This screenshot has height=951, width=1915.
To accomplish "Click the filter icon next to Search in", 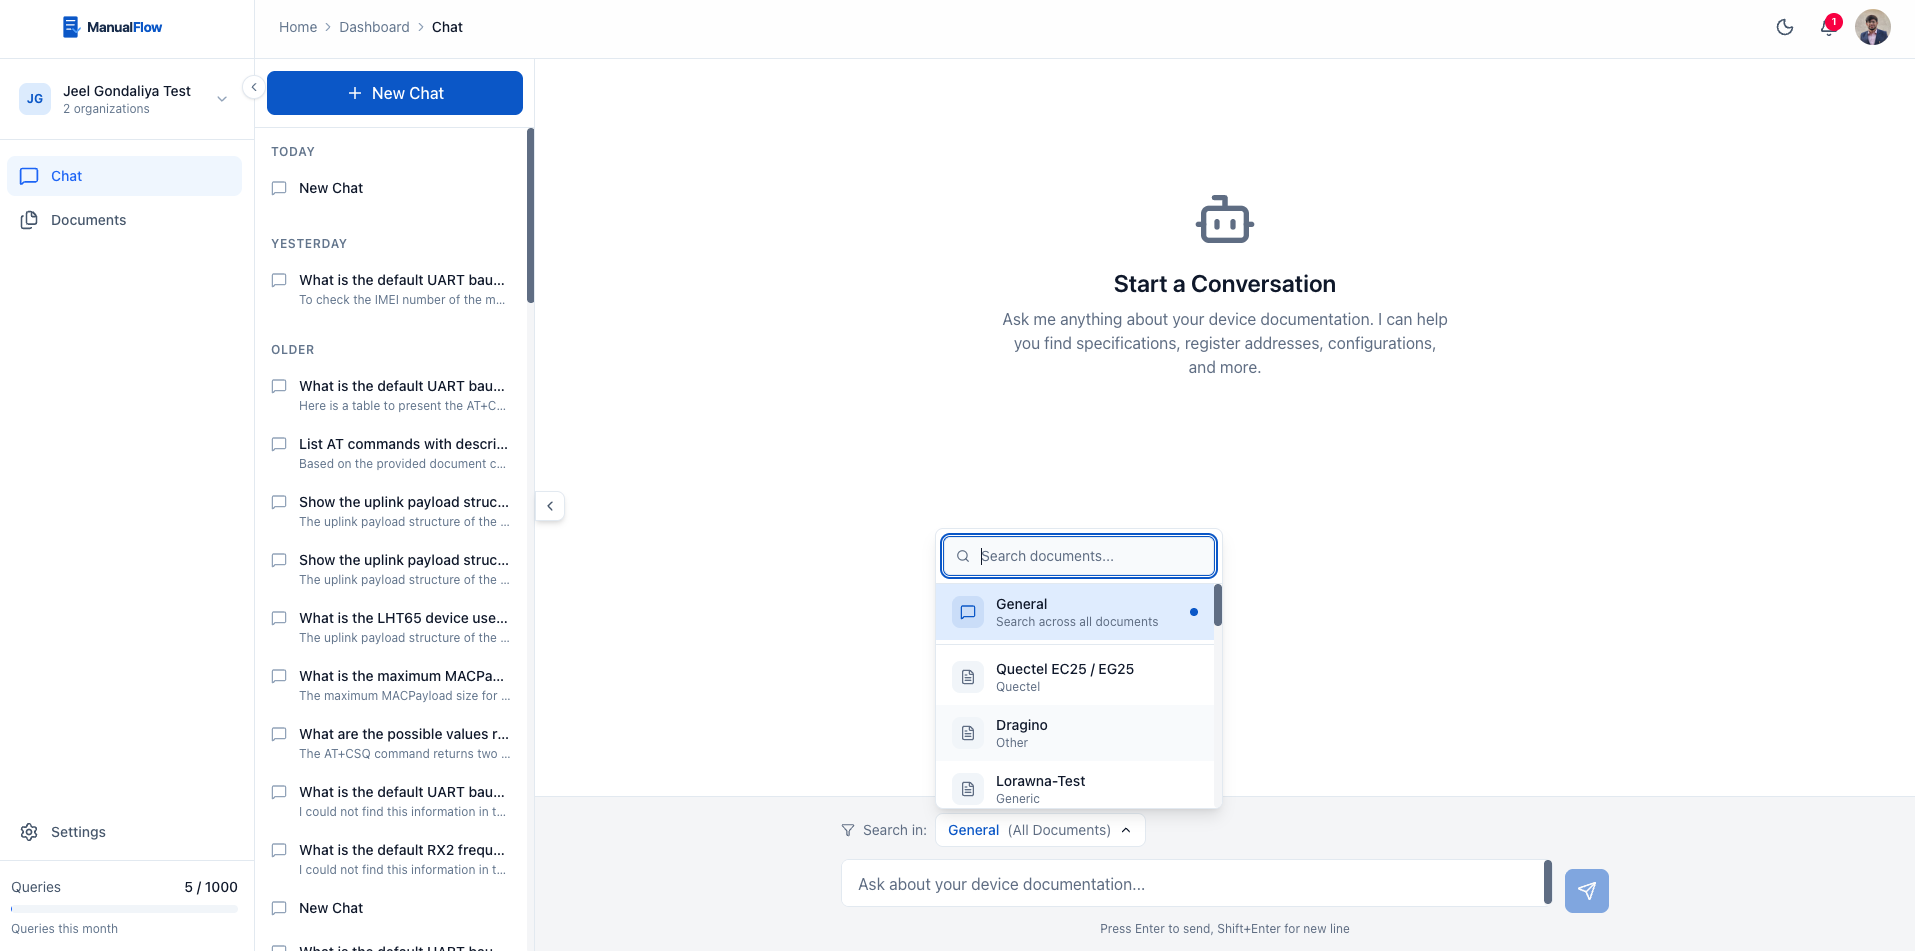I will [847, 830].
